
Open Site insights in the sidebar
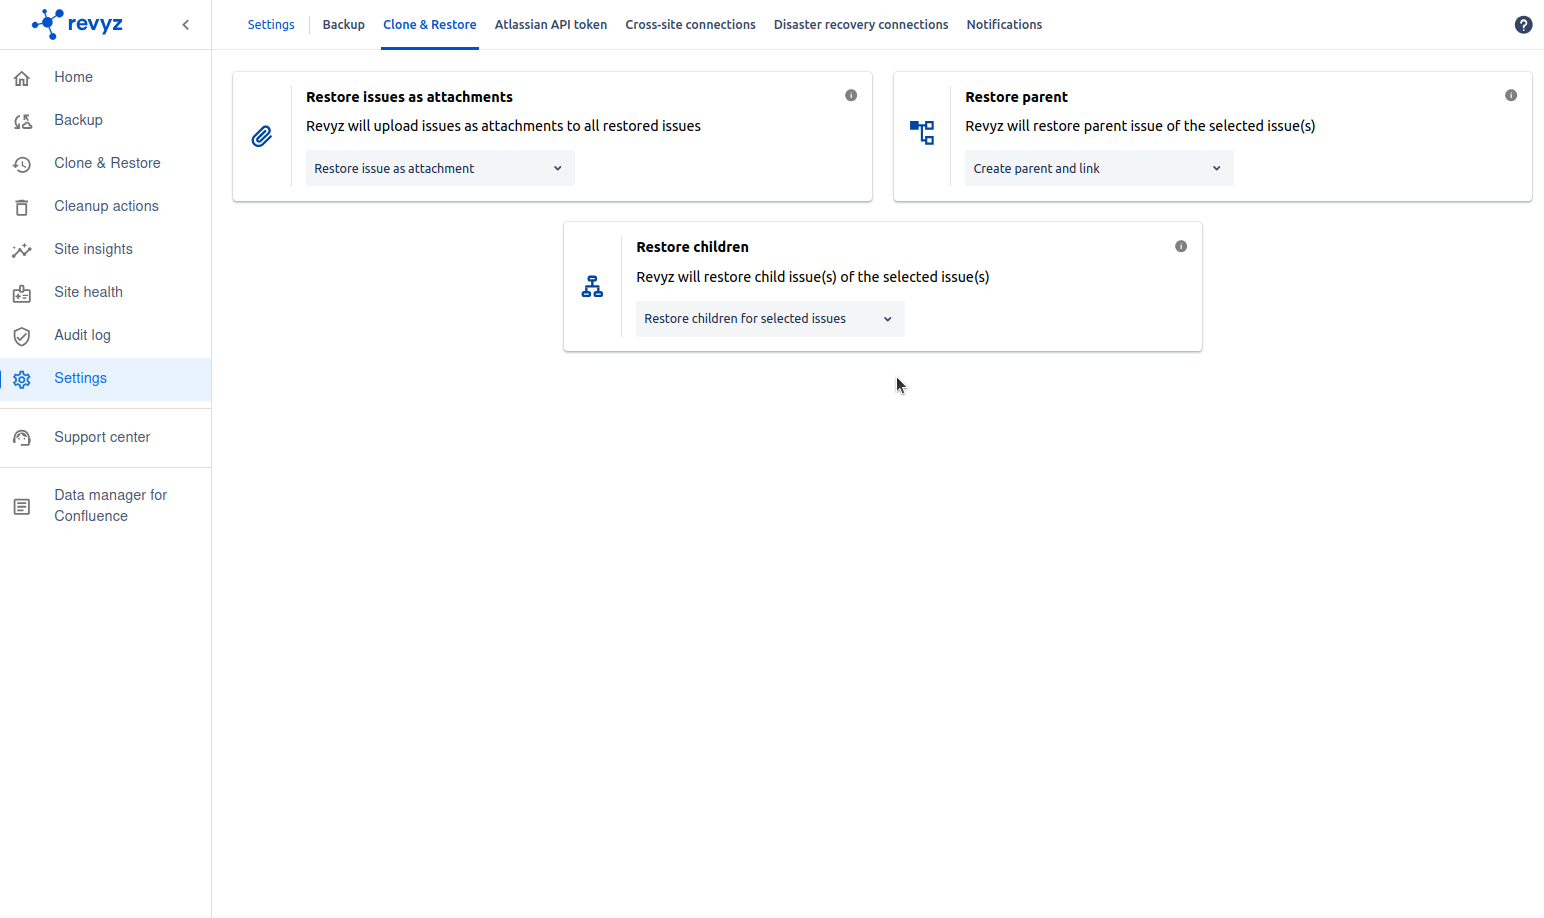(93, 249)
